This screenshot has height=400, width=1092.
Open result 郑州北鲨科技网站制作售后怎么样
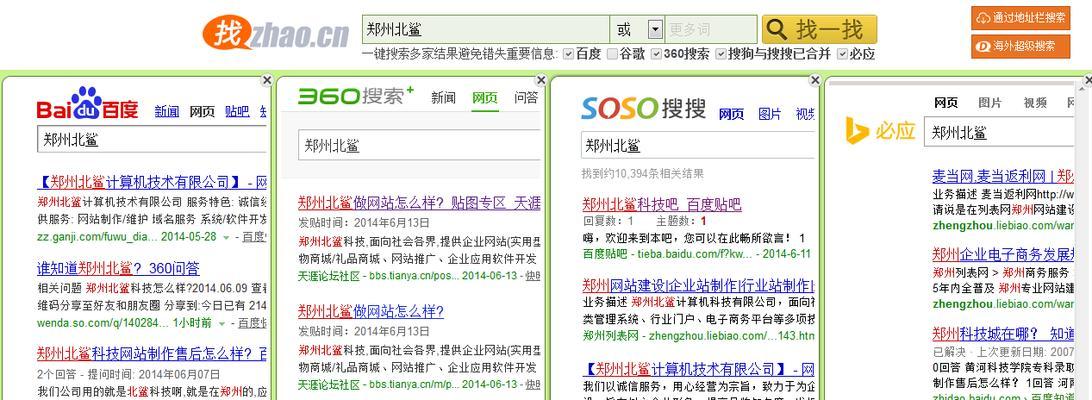[x=152, y=353]
